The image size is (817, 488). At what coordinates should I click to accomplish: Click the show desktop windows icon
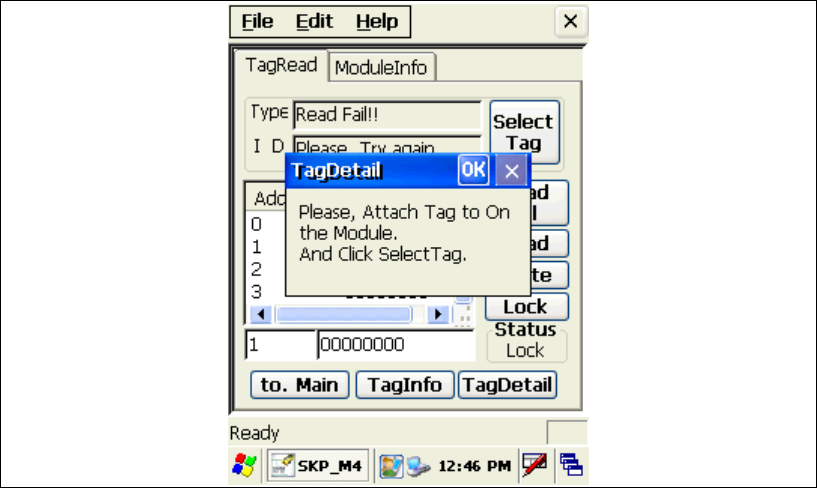coord(571,465)
